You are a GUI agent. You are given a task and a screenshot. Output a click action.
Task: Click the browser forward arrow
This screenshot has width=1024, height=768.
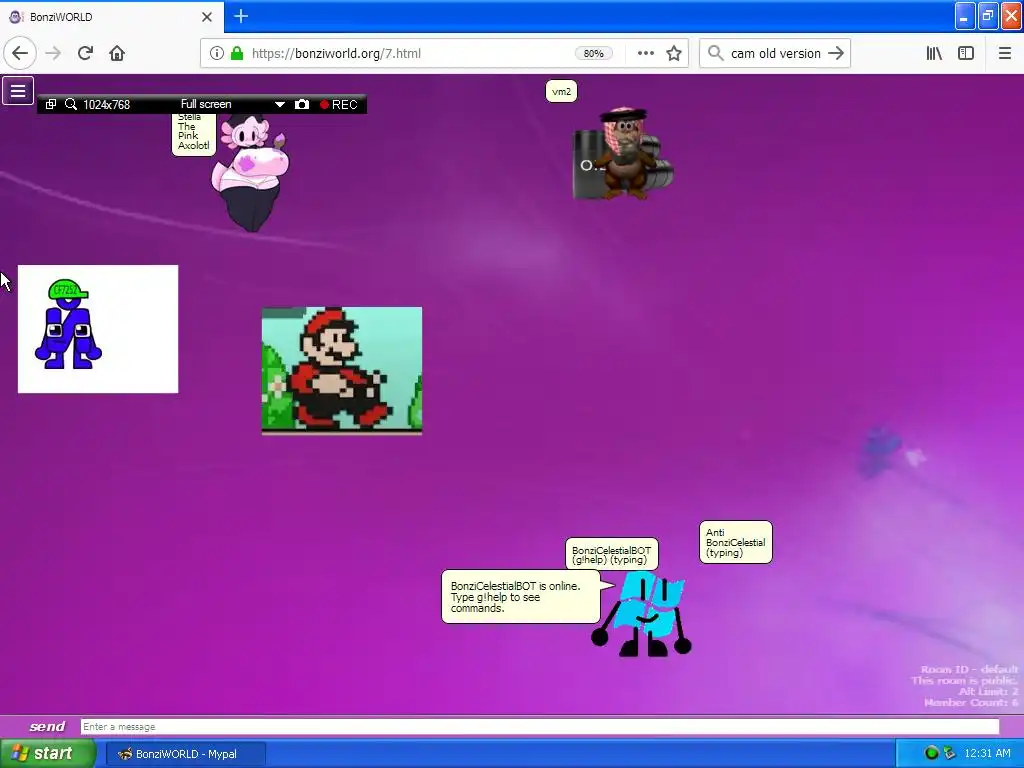[x=53, y=54]
